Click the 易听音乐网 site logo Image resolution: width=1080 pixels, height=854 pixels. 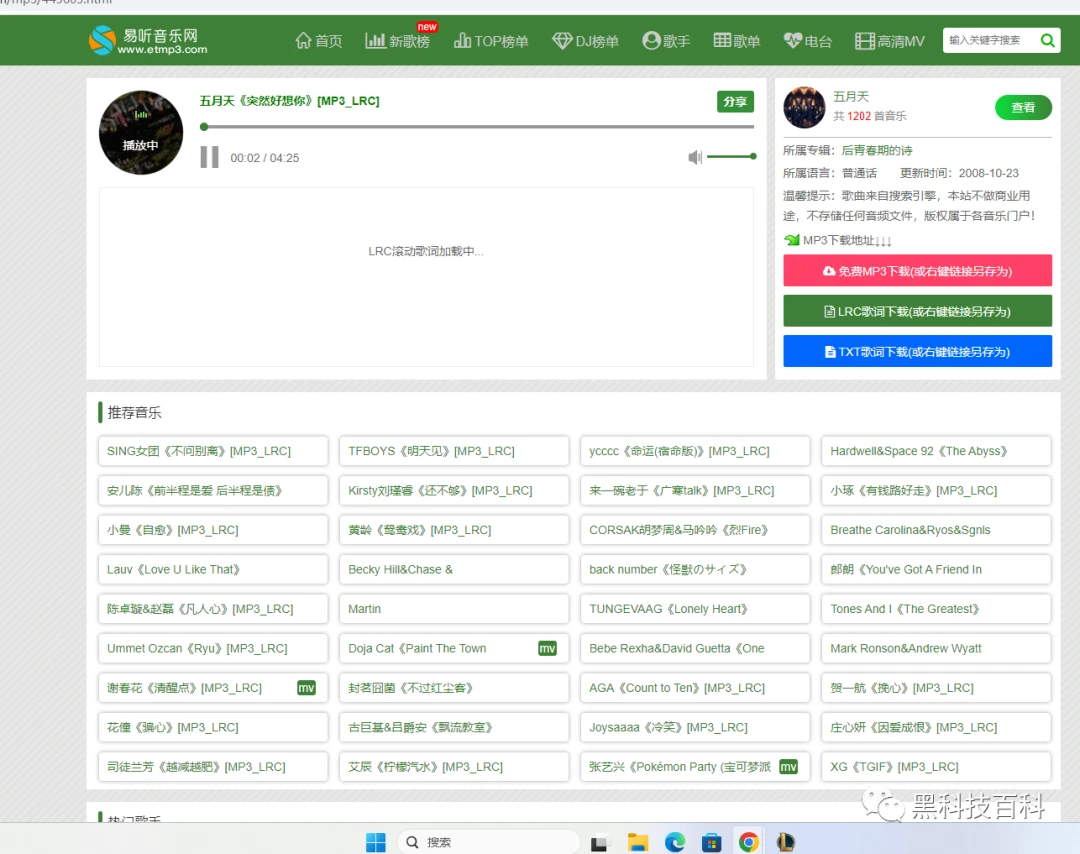click(148, 40)
